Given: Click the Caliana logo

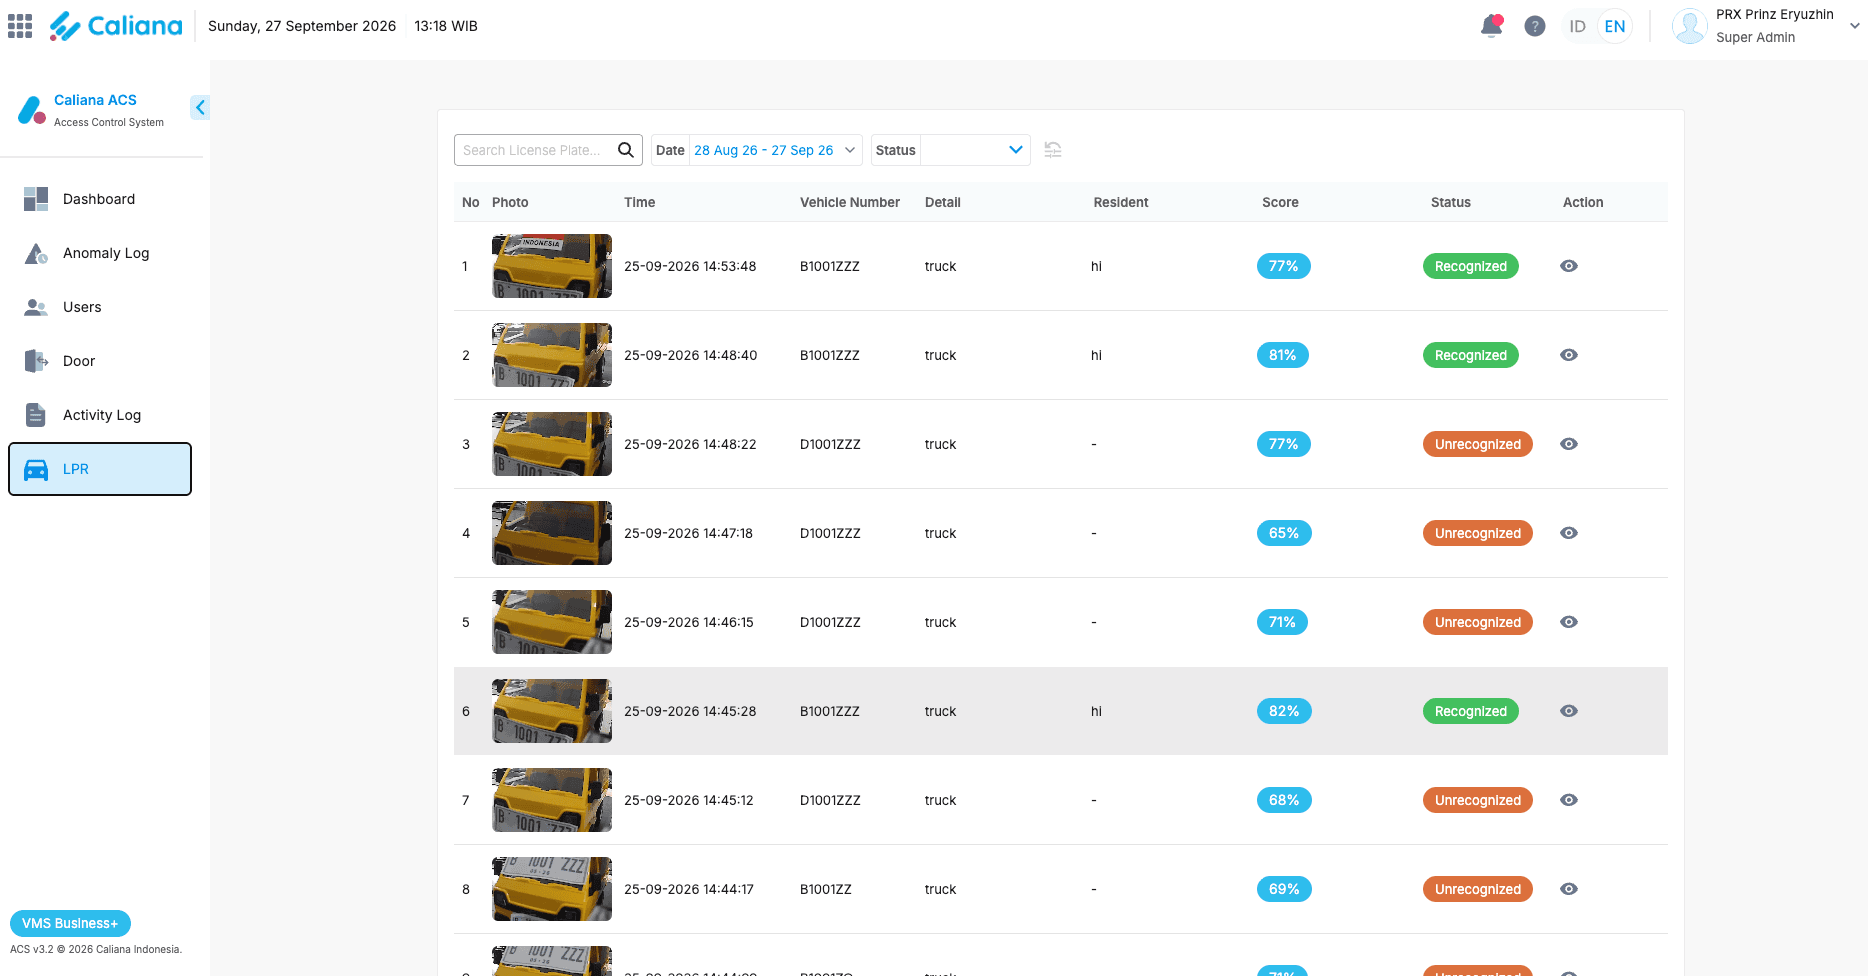Looking at the screenshot, I should pyautogui.click(x=116, y=26).
